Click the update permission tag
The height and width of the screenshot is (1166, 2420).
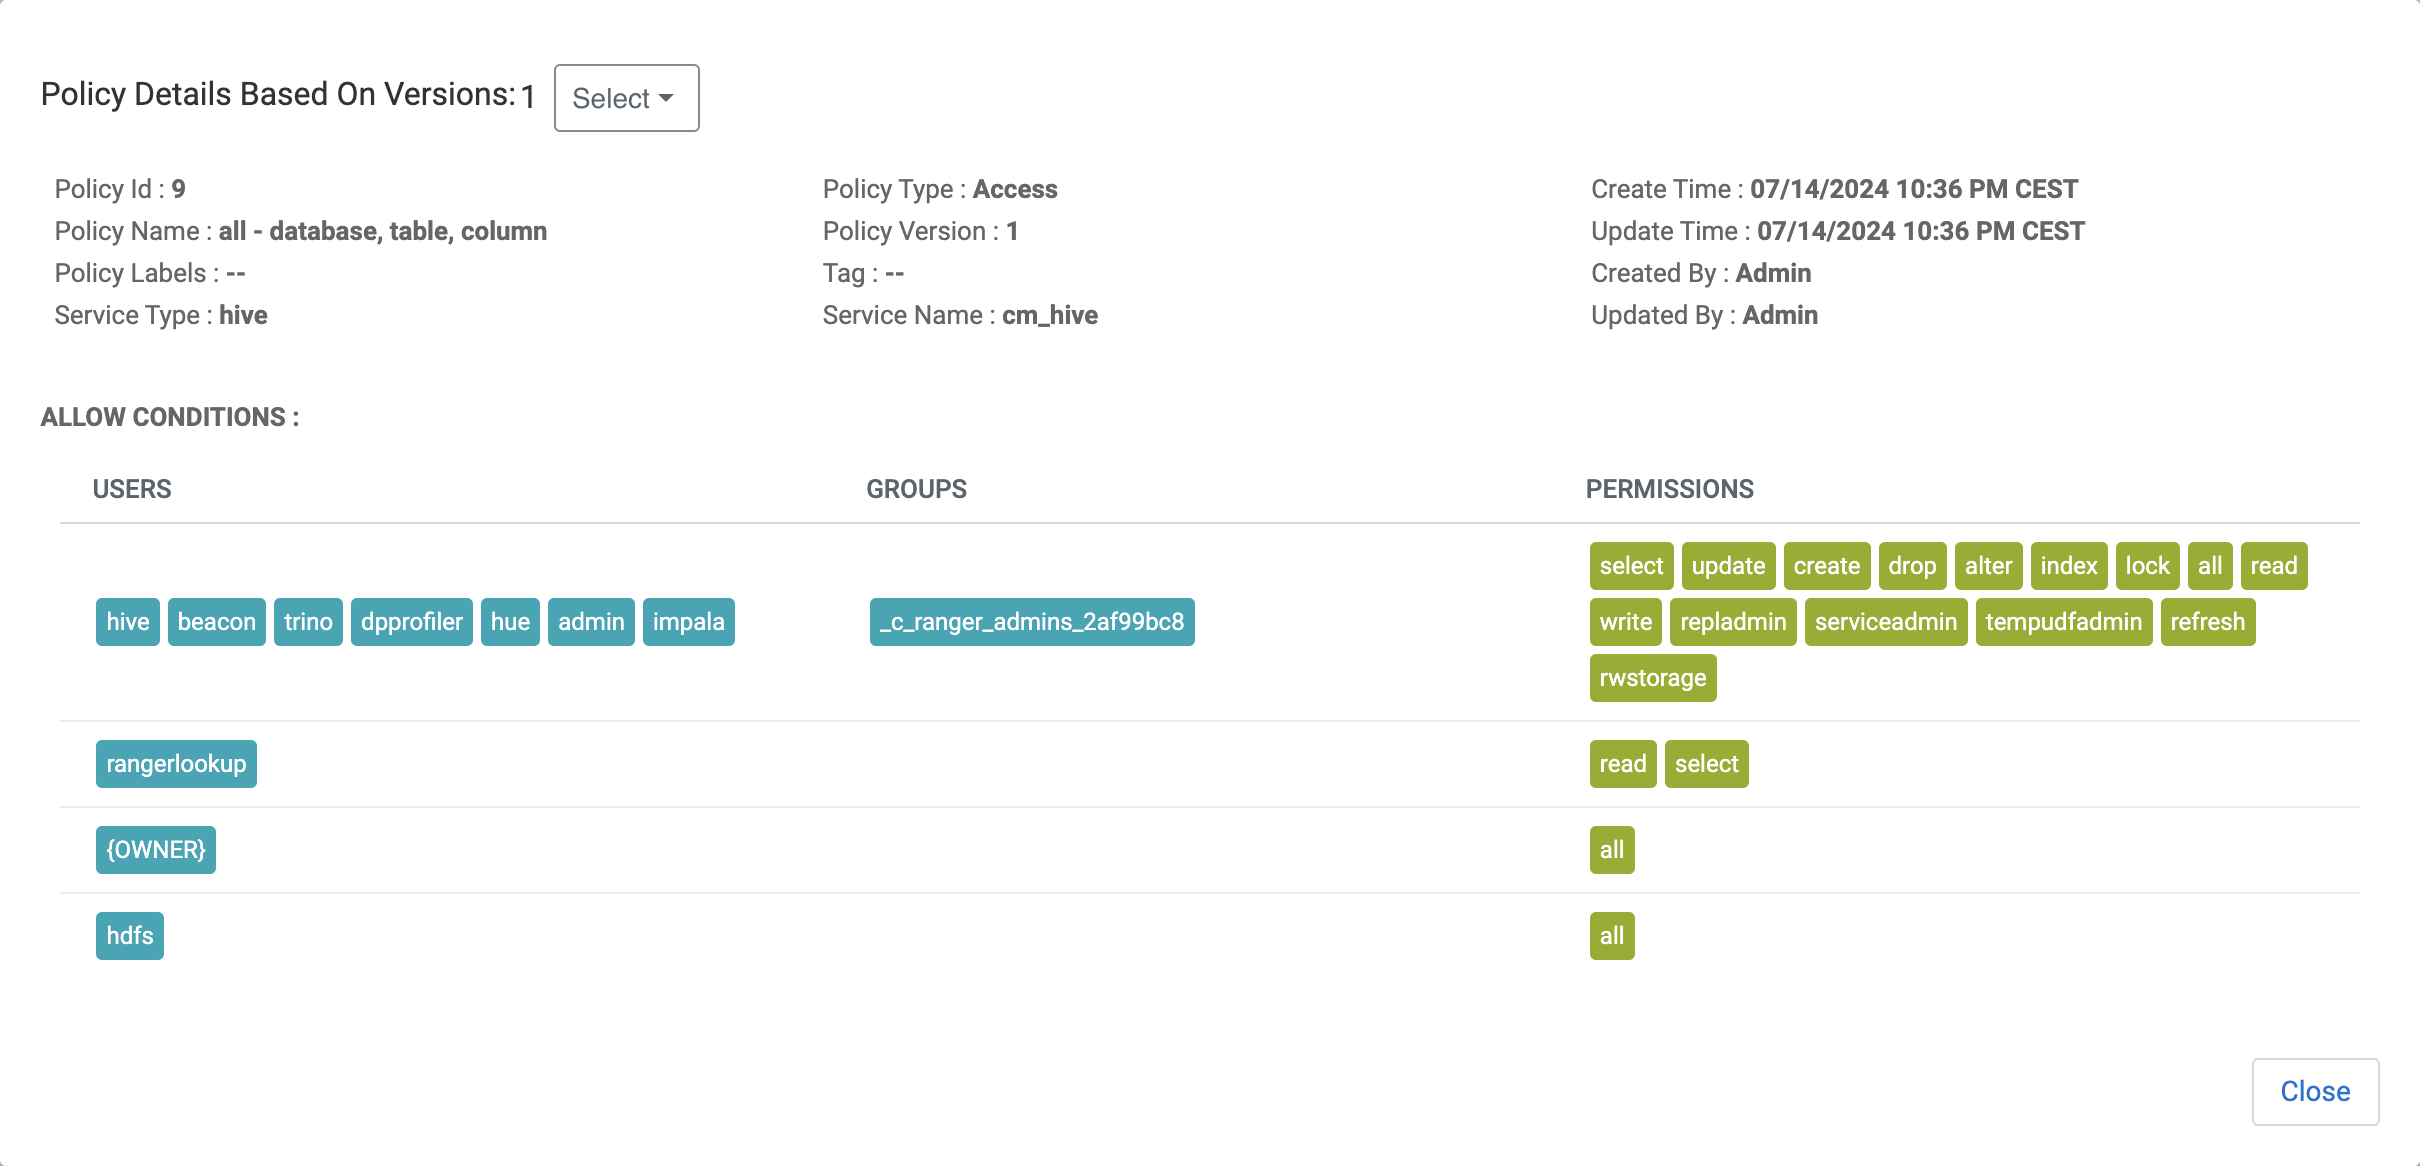[x=1728, y=566]
